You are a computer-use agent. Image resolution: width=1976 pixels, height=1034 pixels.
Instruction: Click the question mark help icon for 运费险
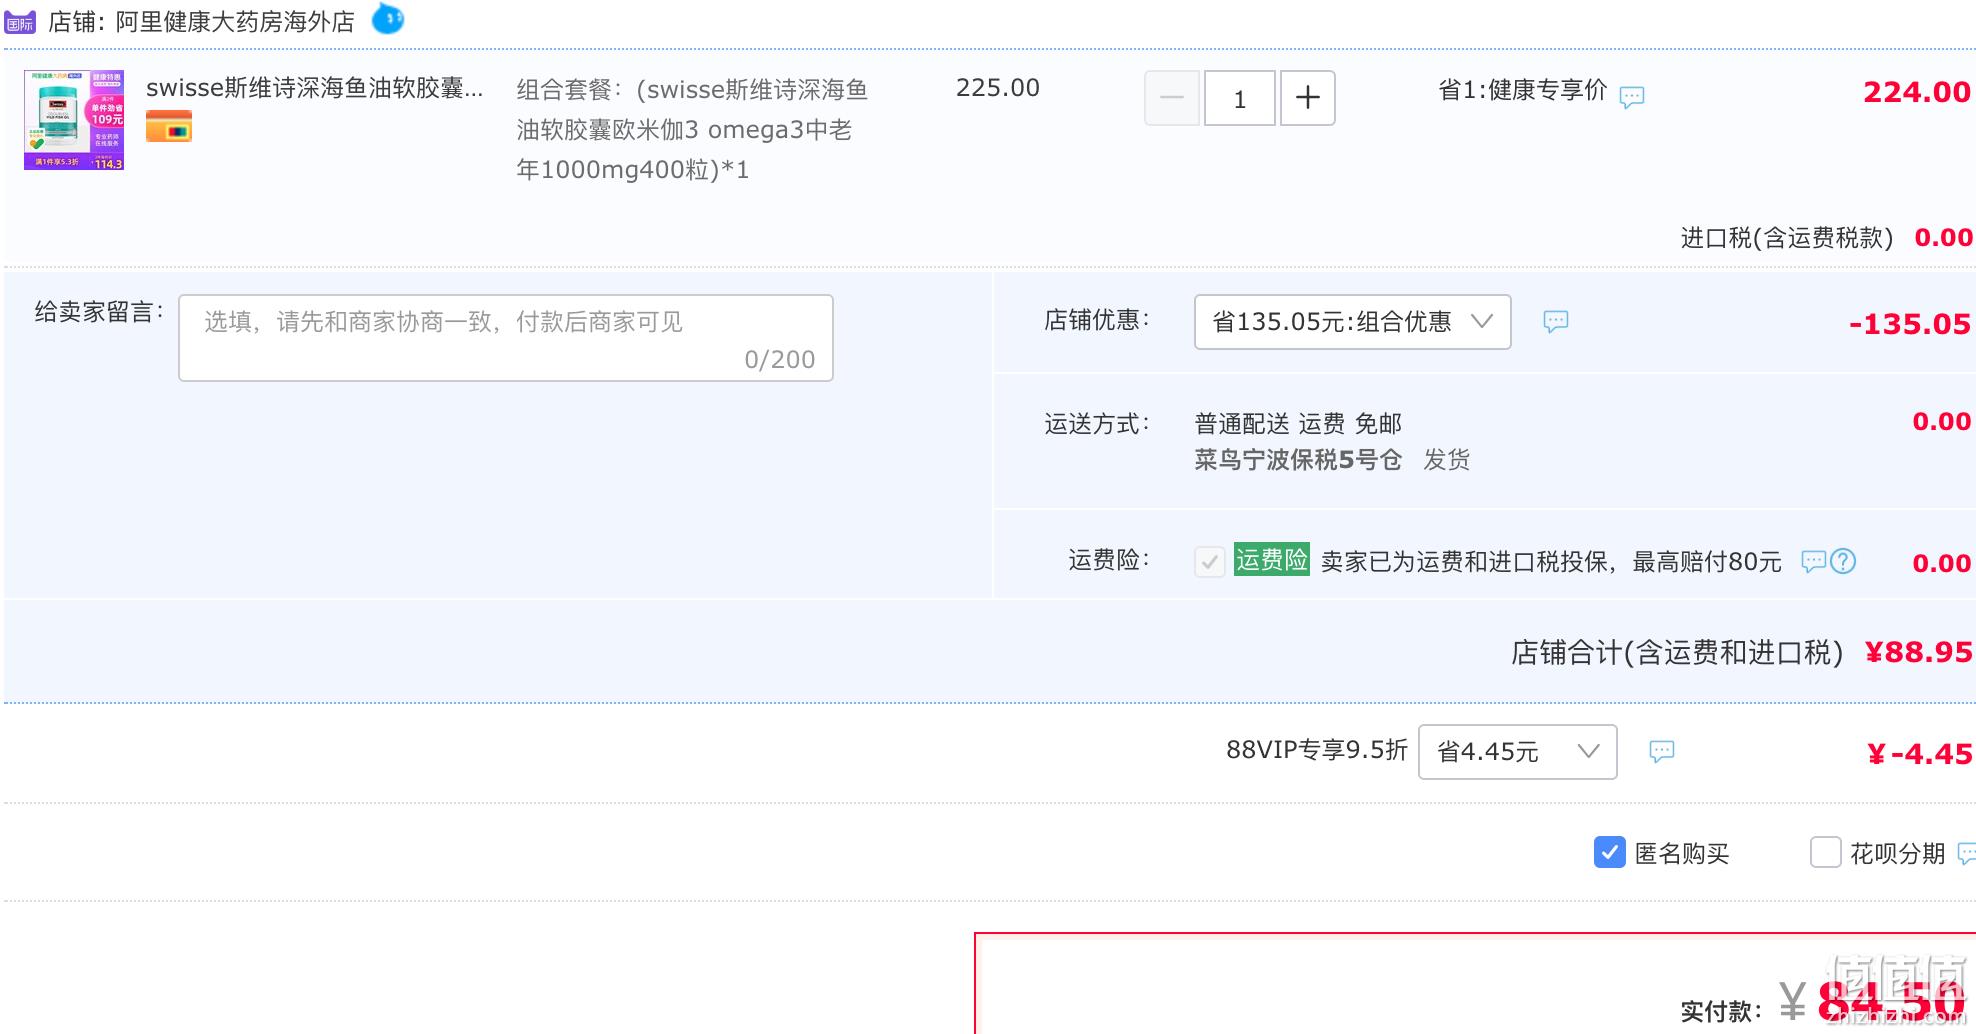1843,562
